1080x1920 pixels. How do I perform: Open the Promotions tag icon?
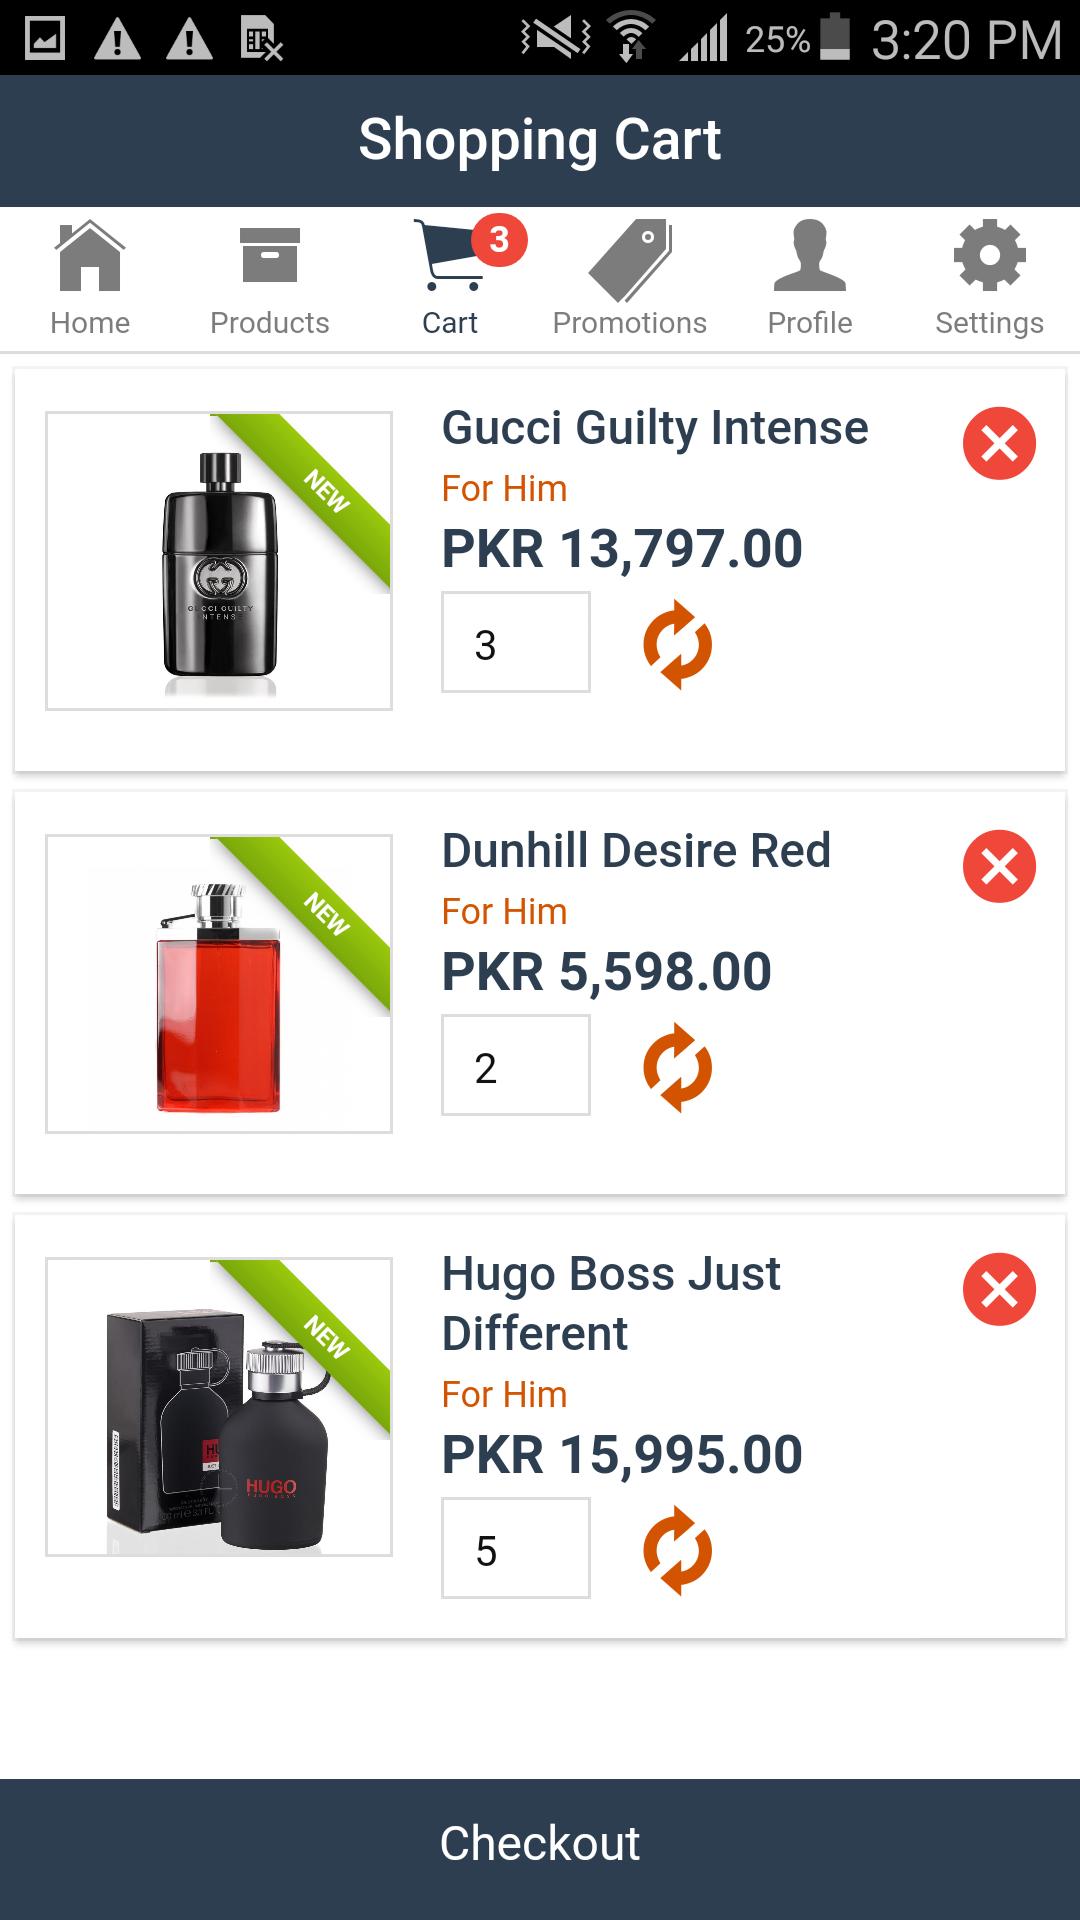point(630,279)
